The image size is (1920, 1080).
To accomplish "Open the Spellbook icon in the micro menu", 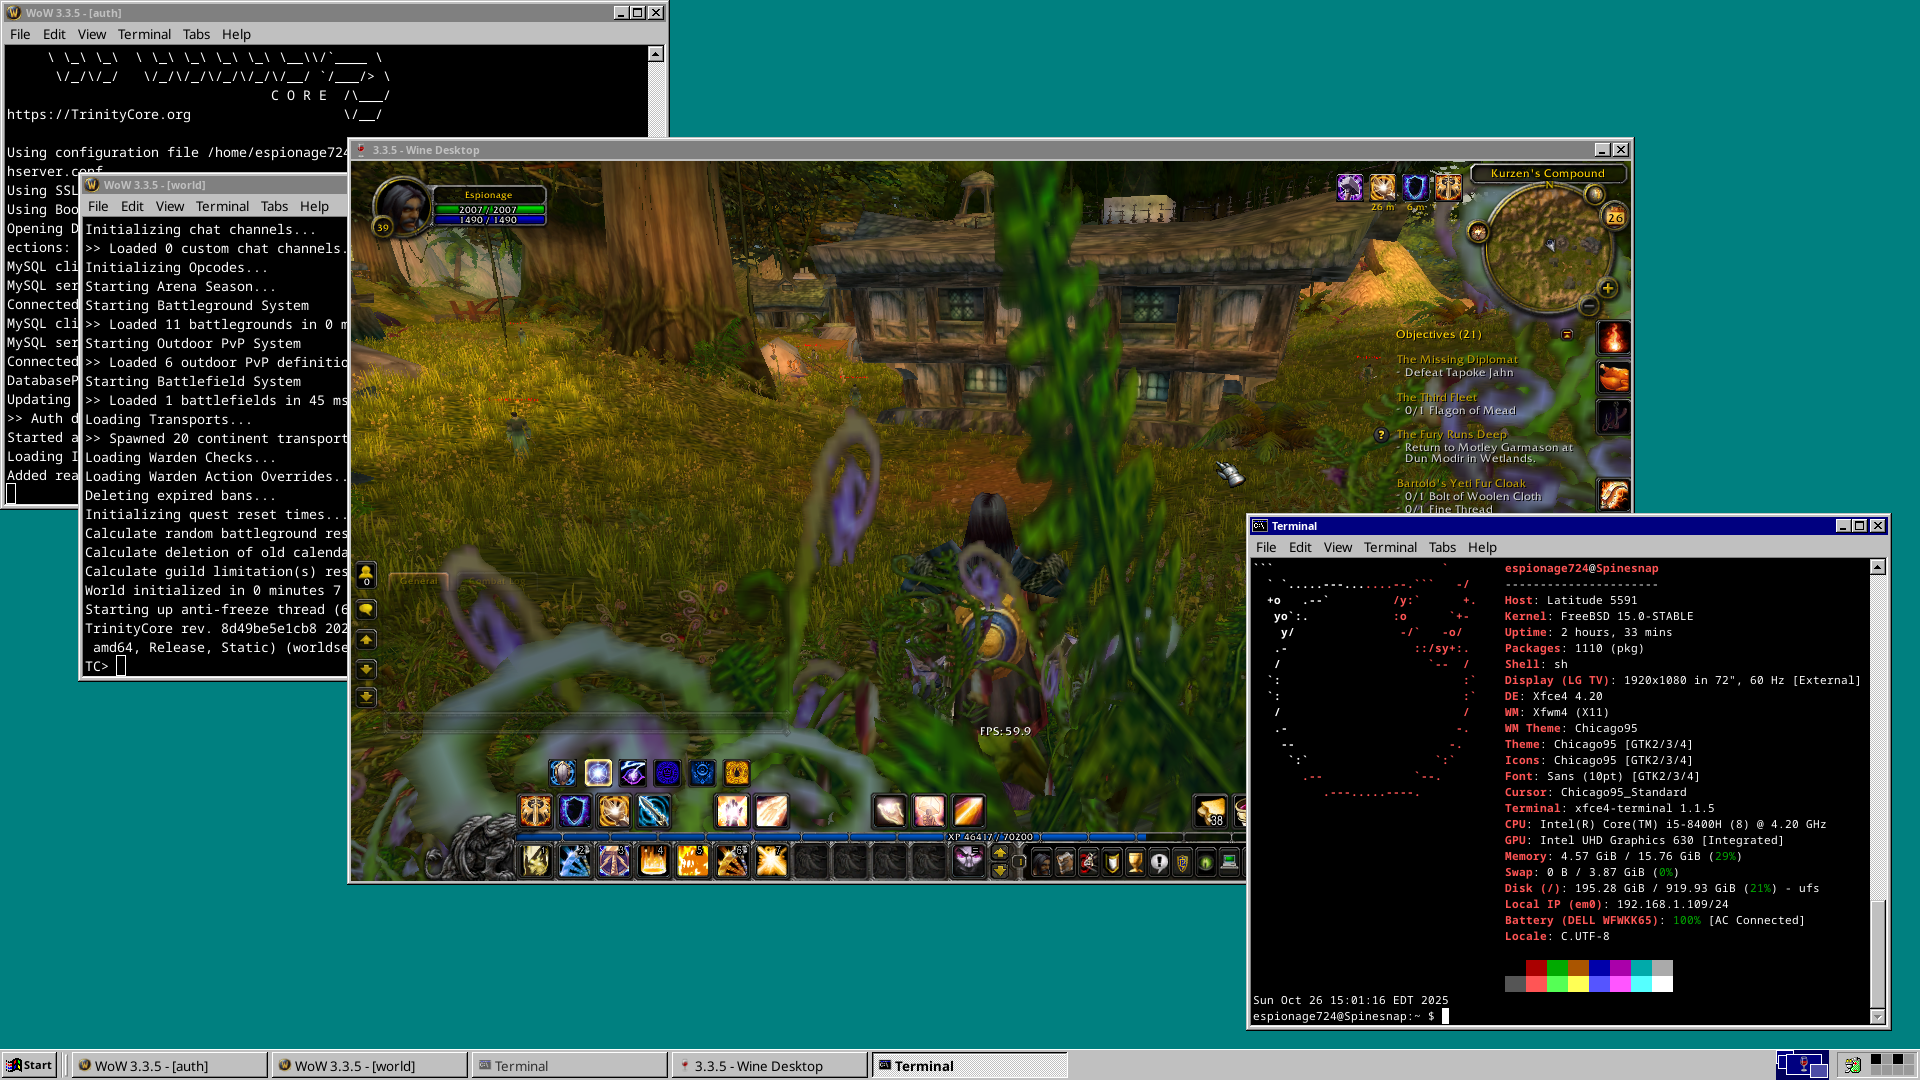I will tap(1065, 863).
